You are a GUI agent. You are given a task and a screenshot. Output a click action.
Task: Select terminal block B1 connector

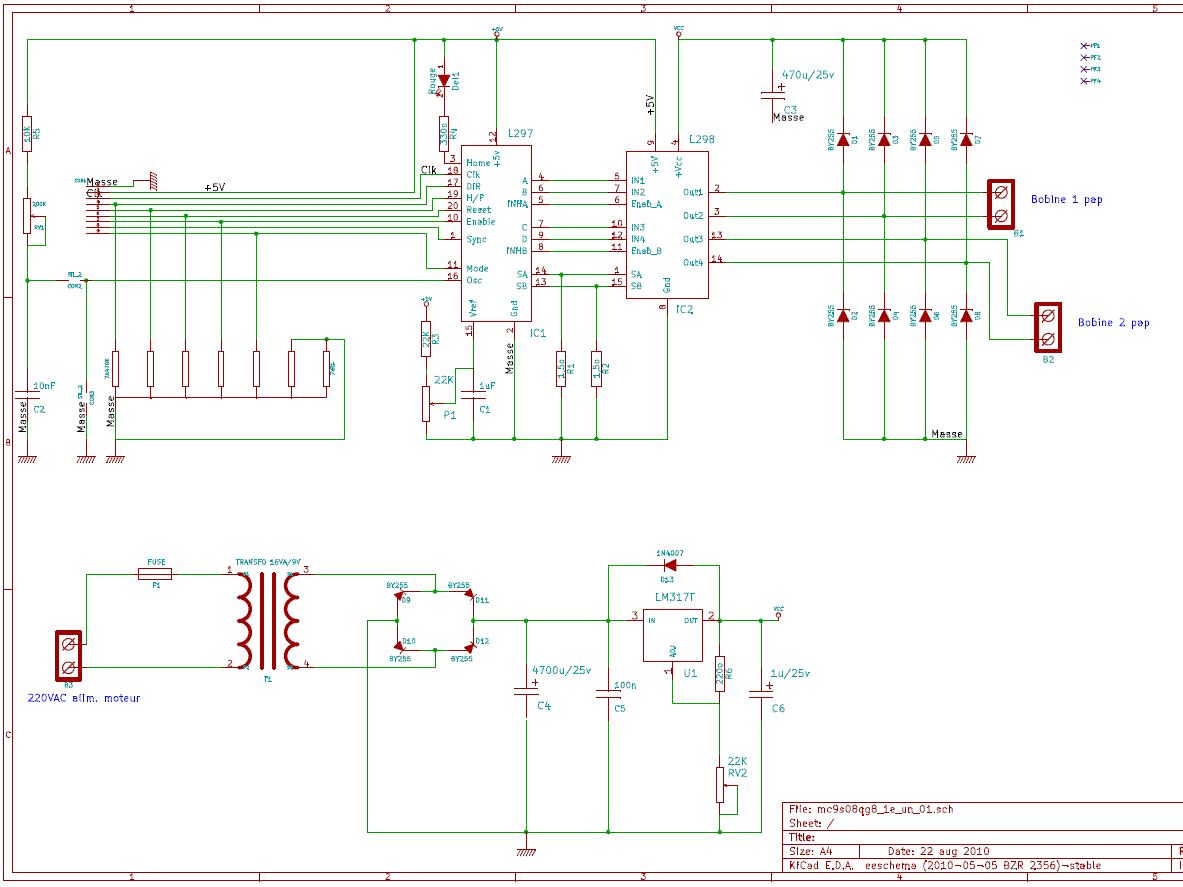click(1001, 204)
